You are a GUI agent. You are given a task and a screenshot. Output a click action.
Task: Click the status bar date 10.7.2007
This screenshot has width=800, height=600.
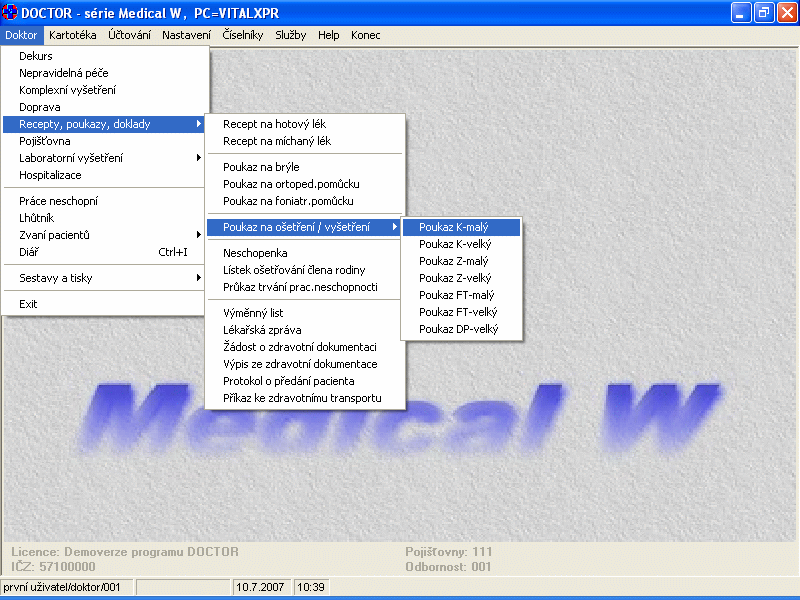tap(262, 587)
